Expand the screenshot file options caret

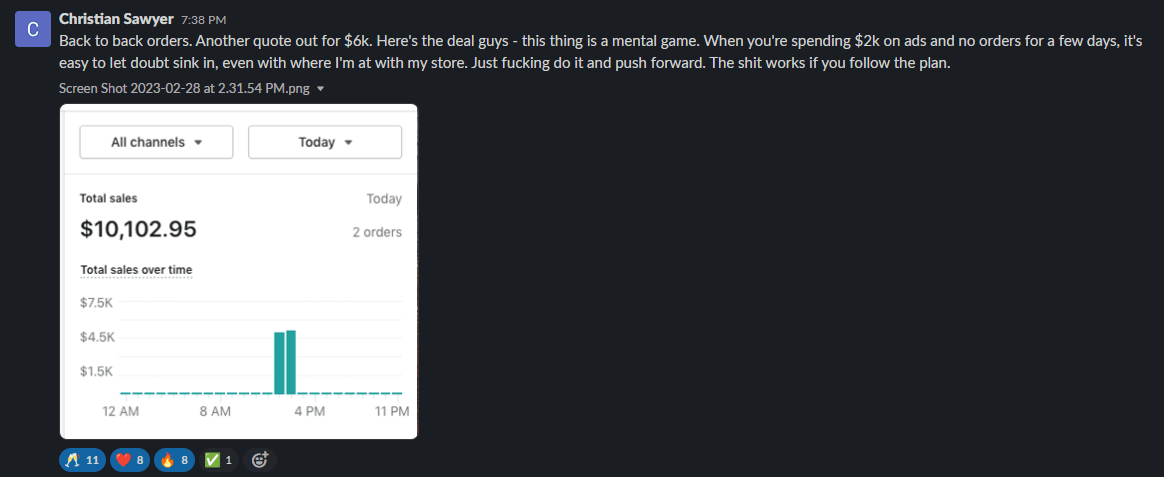pos(321,88)
